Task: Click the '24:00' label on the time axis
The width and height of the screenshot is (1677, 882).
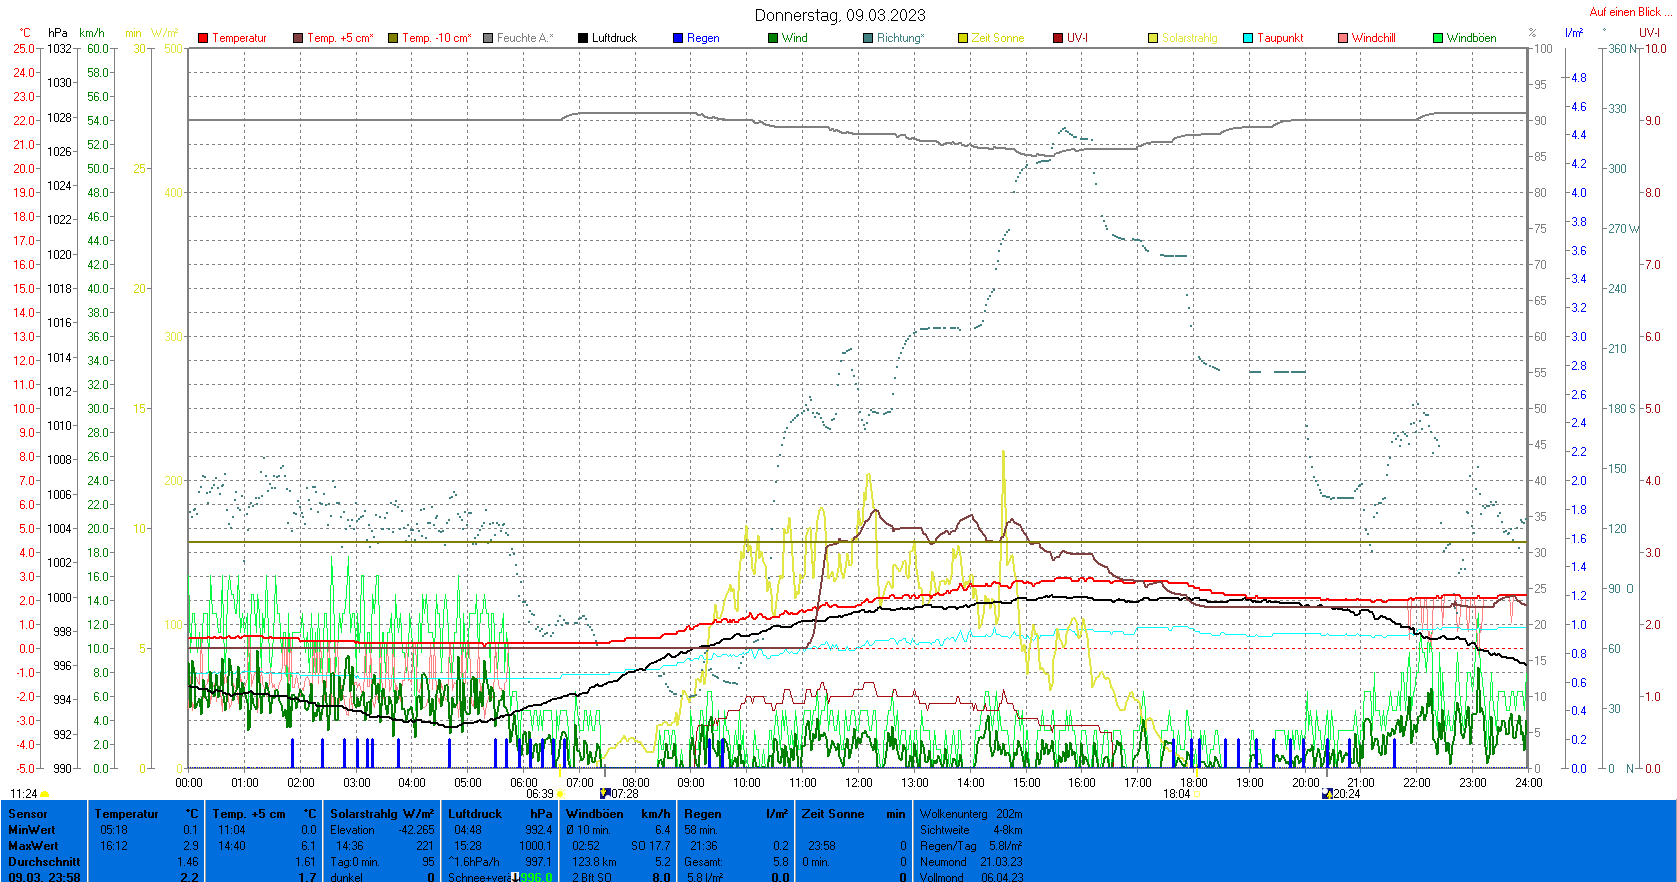Action: (x=1528, y=783)
